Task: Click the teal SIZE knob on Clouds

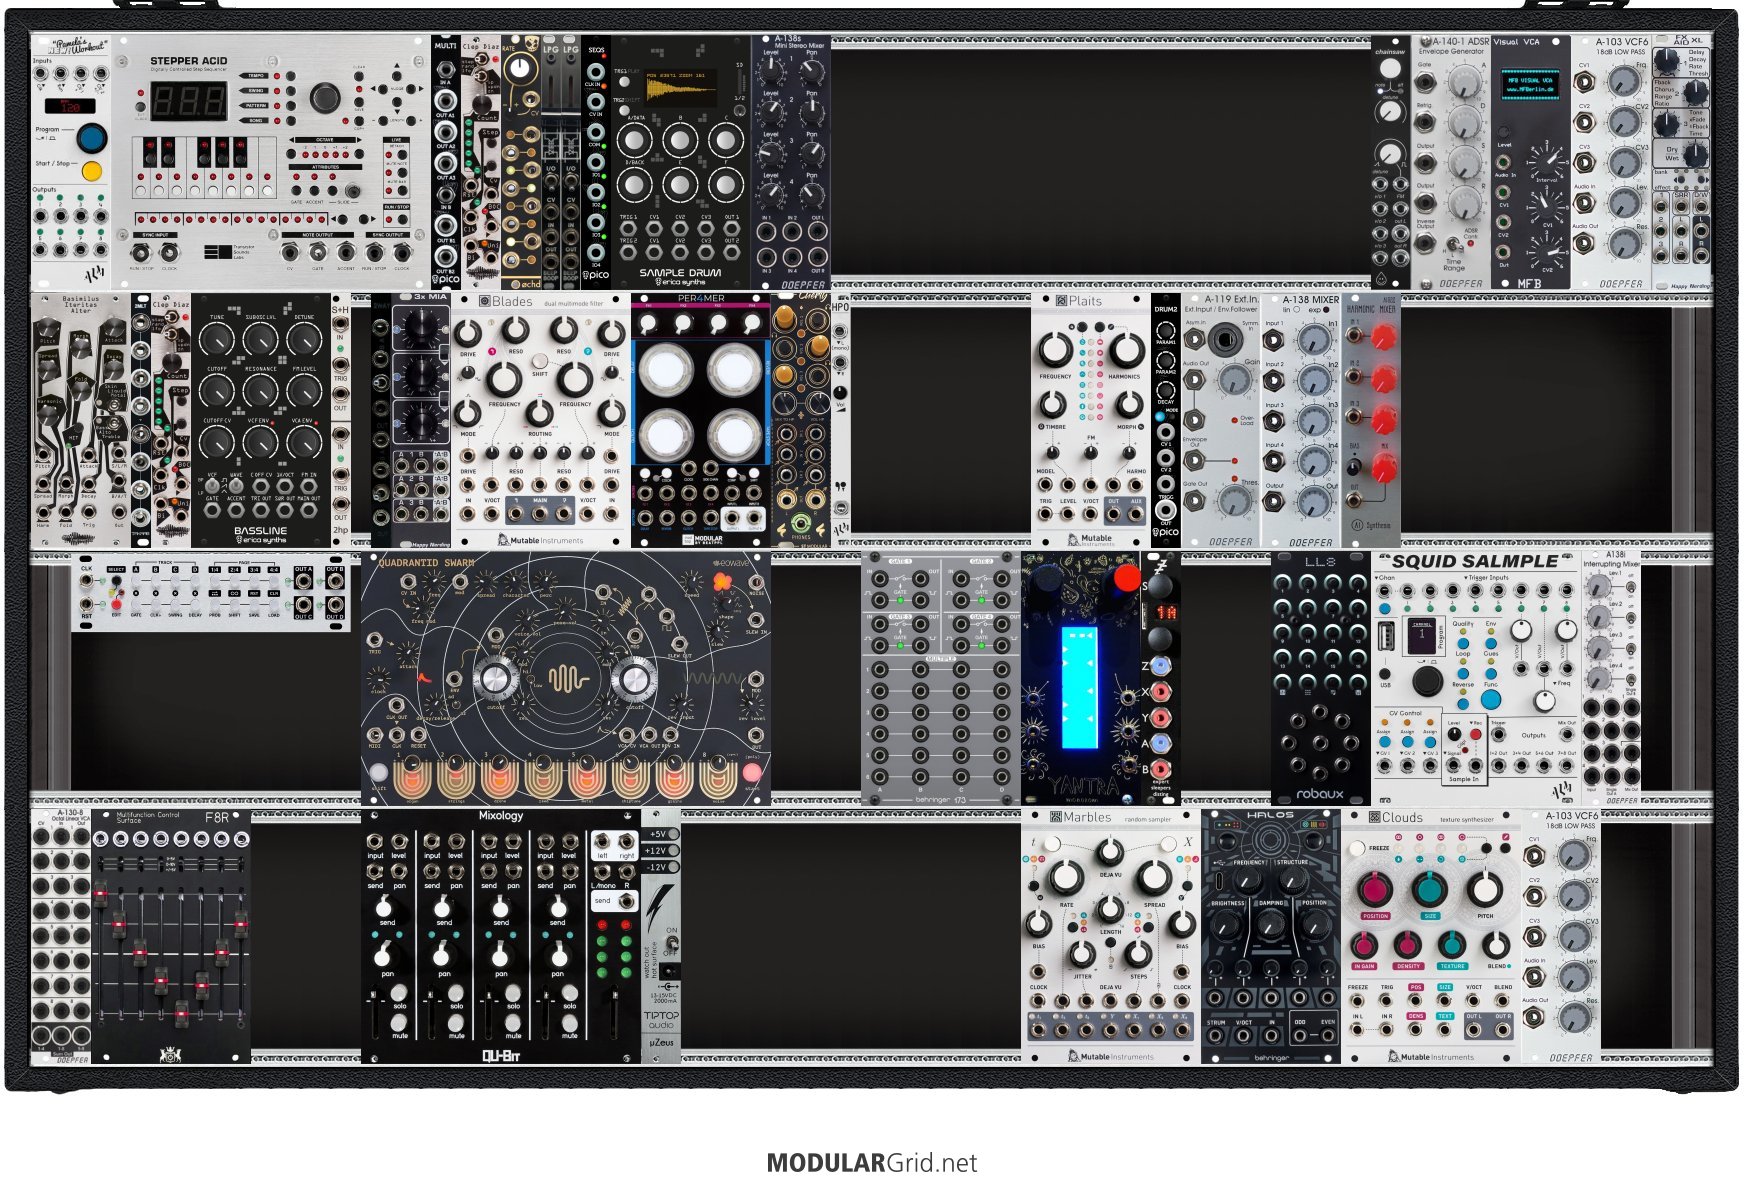Action: point(1430,890)
